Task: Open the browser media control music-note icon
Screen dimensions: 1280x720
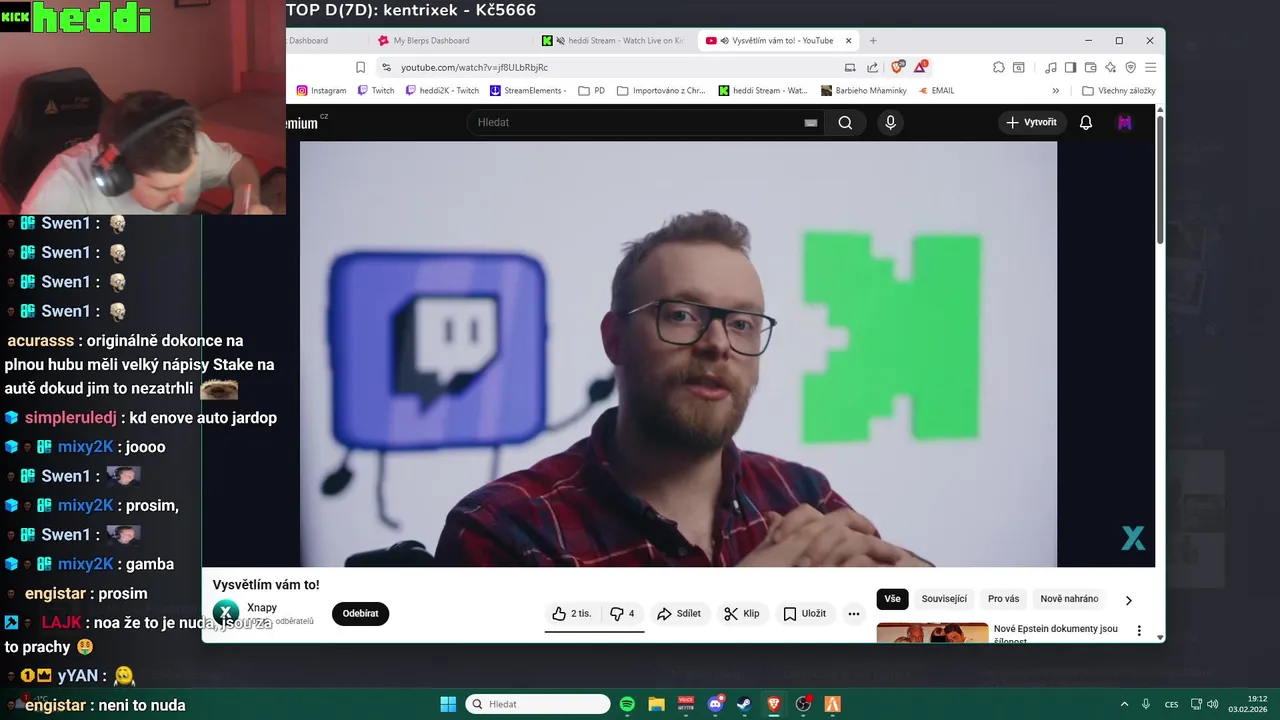Action: coord(1050,67)
